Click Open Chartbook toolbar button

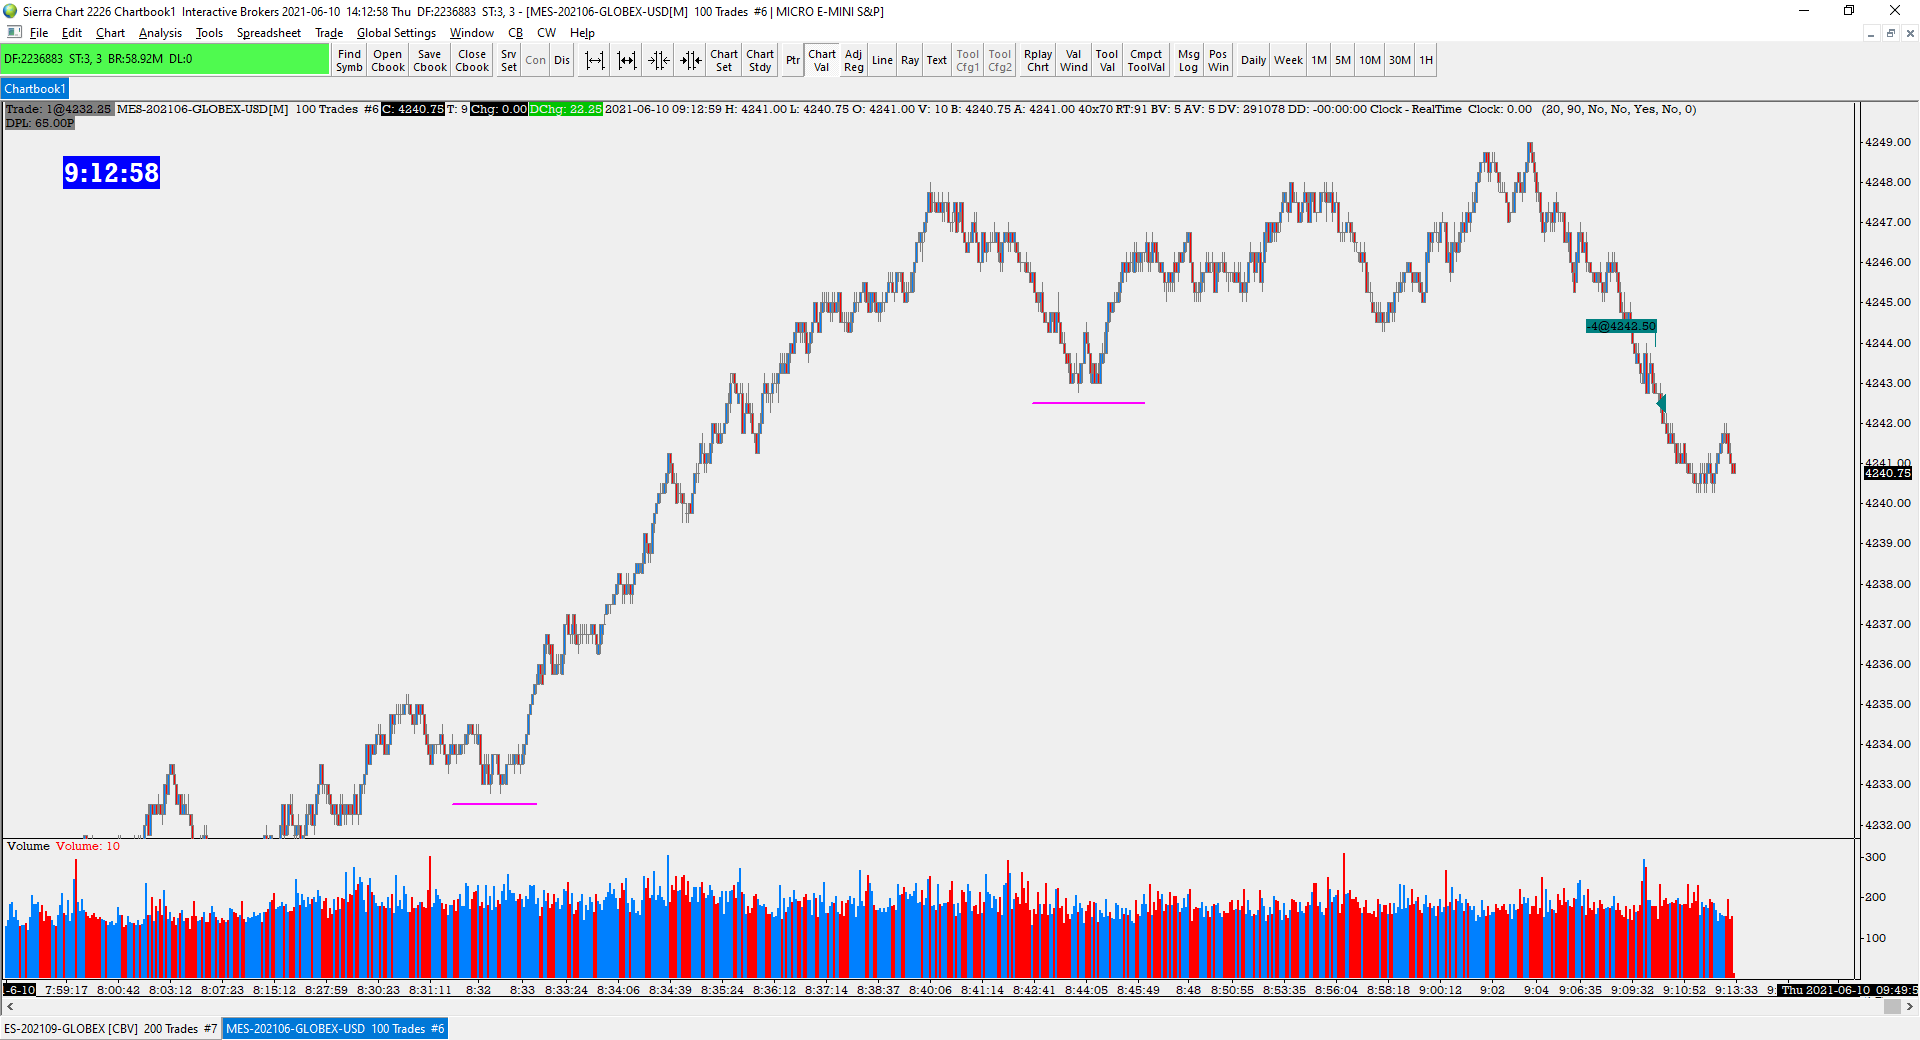coord(388,60)
